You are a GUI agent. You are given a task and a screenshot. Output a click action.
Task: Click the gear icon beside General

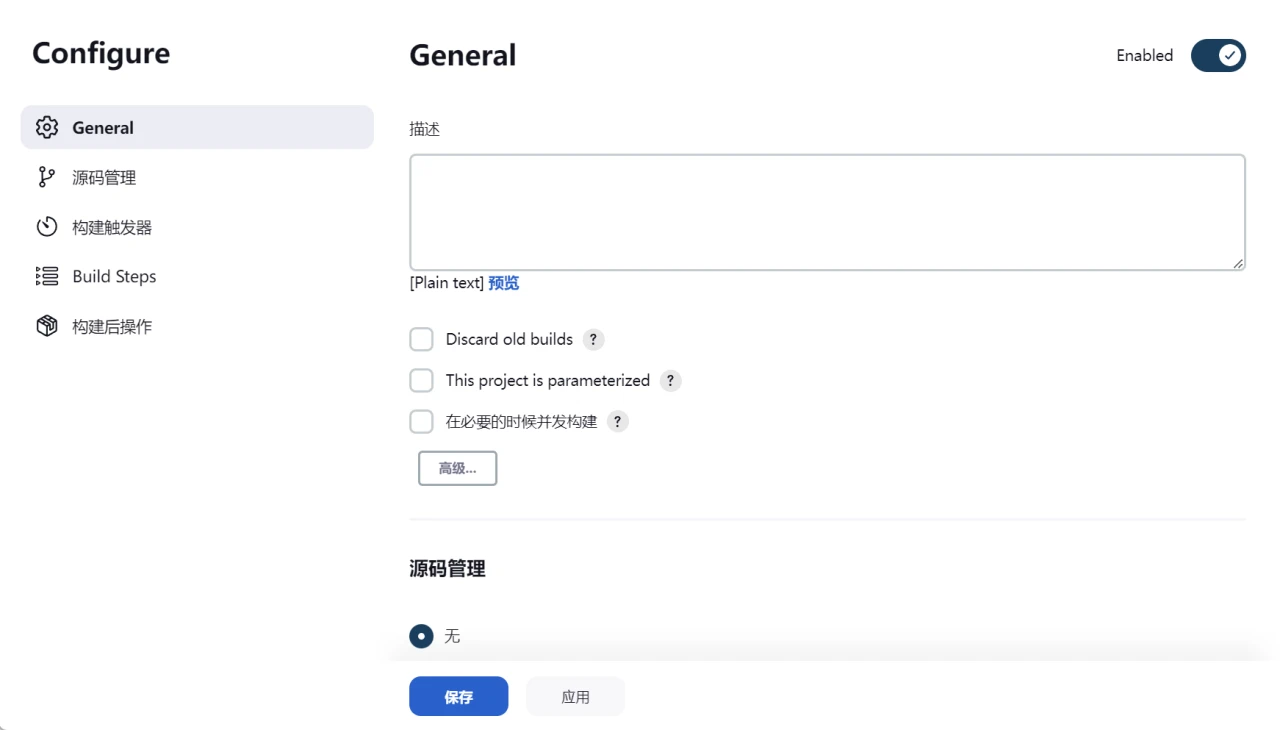coord(47,128)
